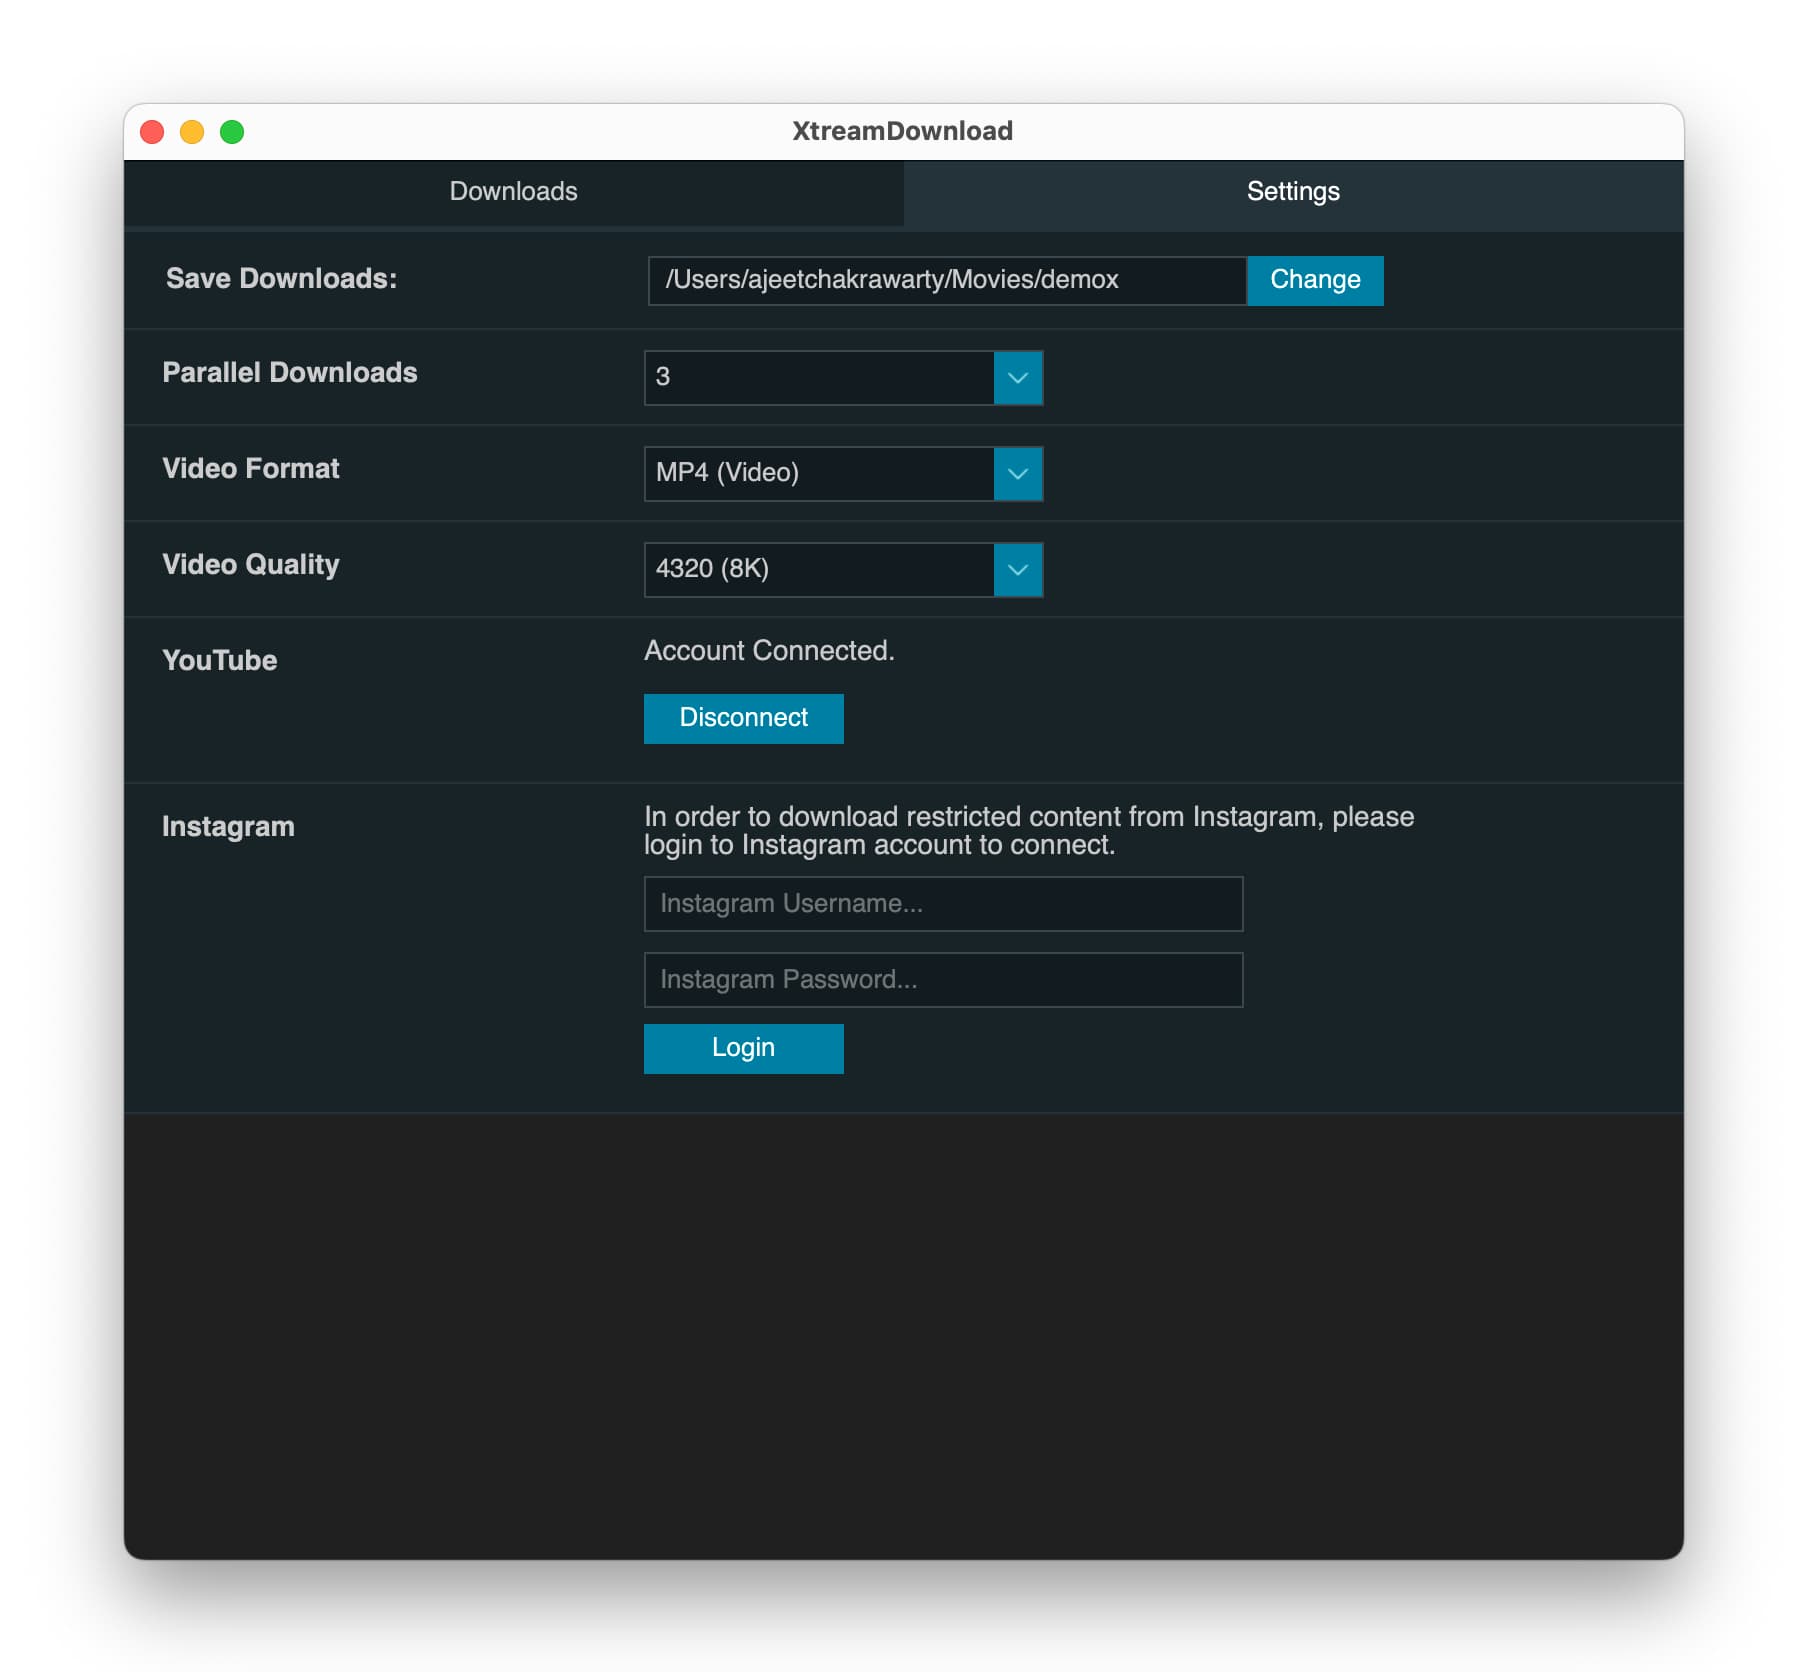Open the Parallel Downloads dropdown showing 3
Image resolution: width=1804 pixels, height=1672 pixels.
[843, 377]
